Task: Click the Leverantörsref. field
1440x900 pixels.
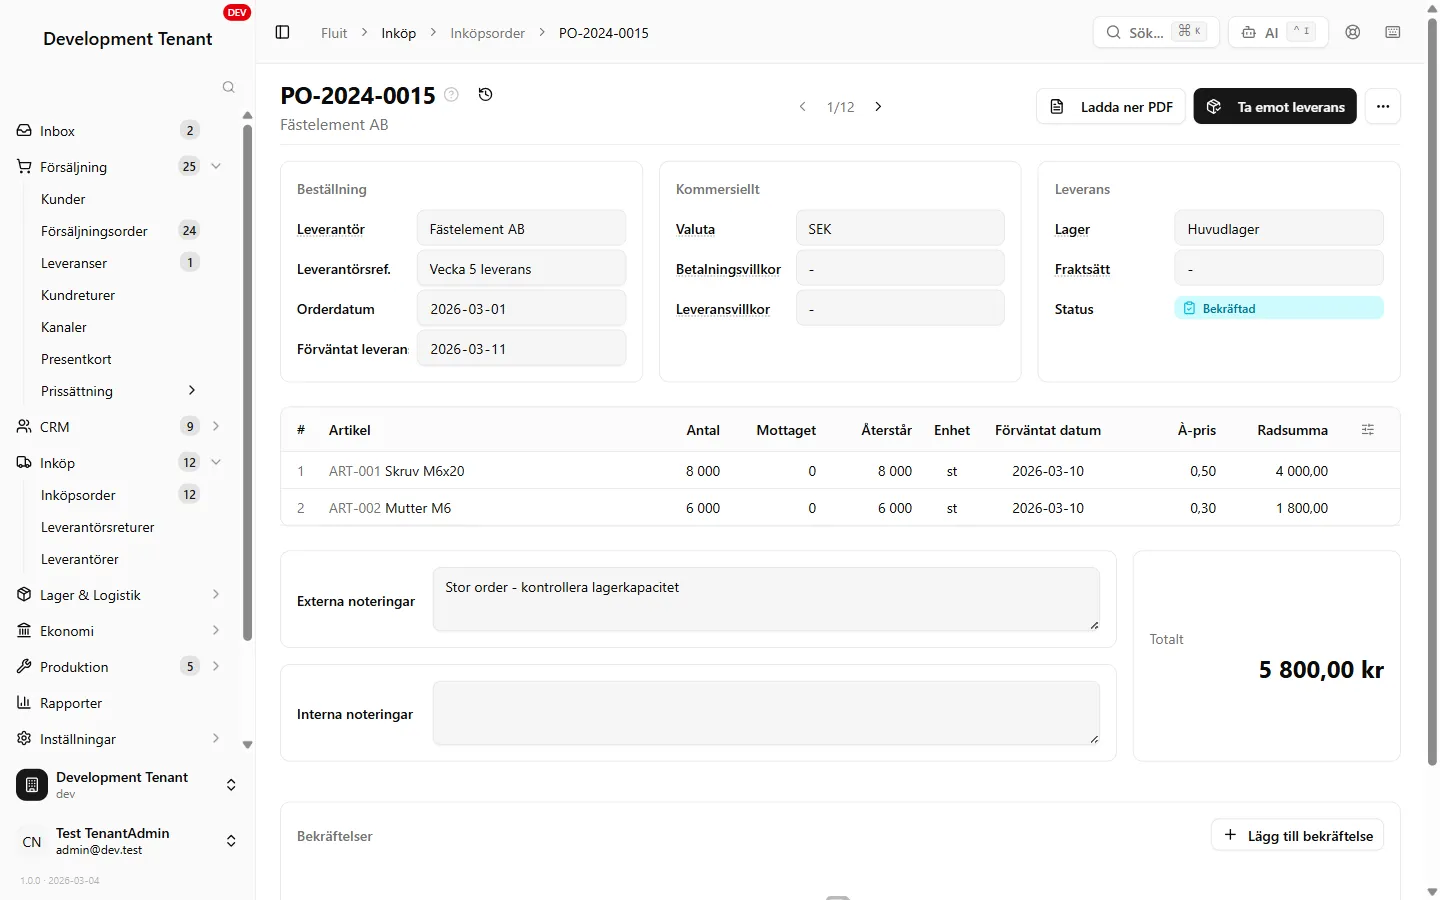Action: point(521,268)
